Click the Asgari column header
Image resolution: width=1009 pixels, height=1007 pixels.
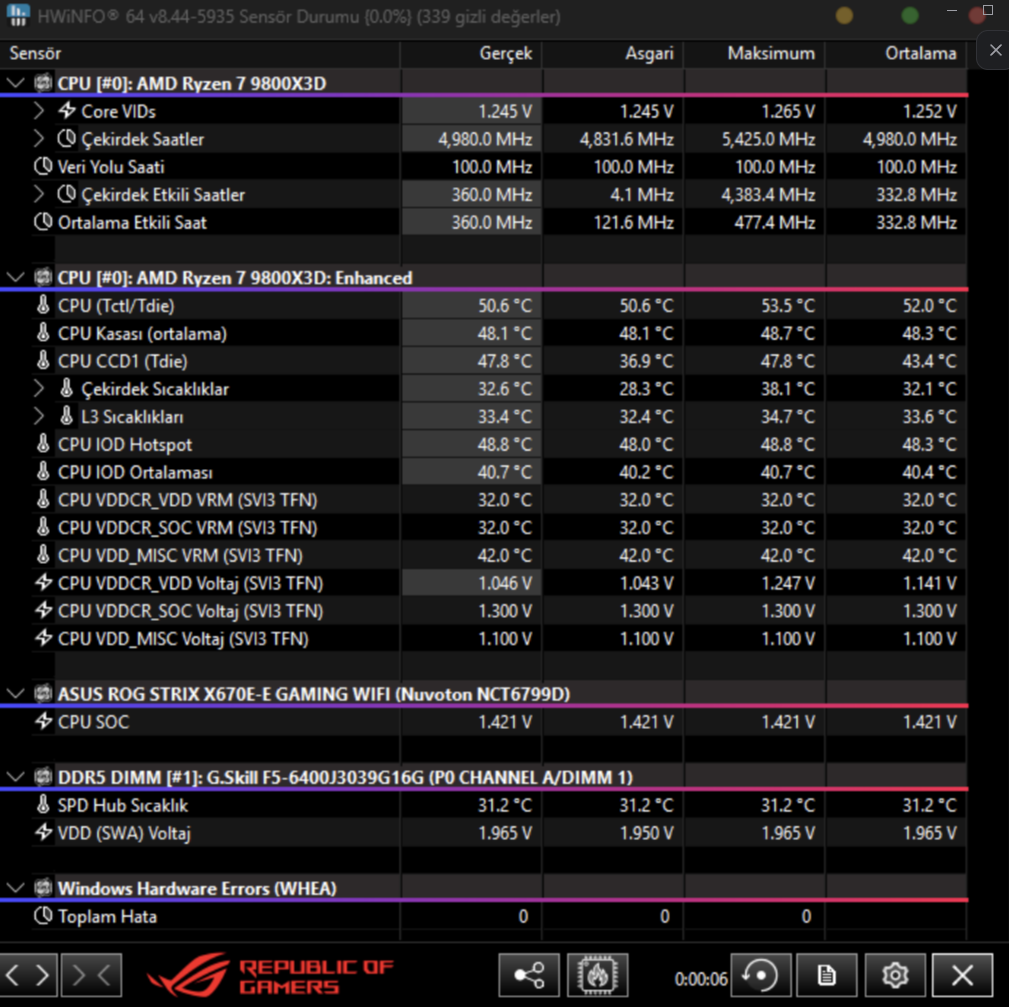[613, 53]
